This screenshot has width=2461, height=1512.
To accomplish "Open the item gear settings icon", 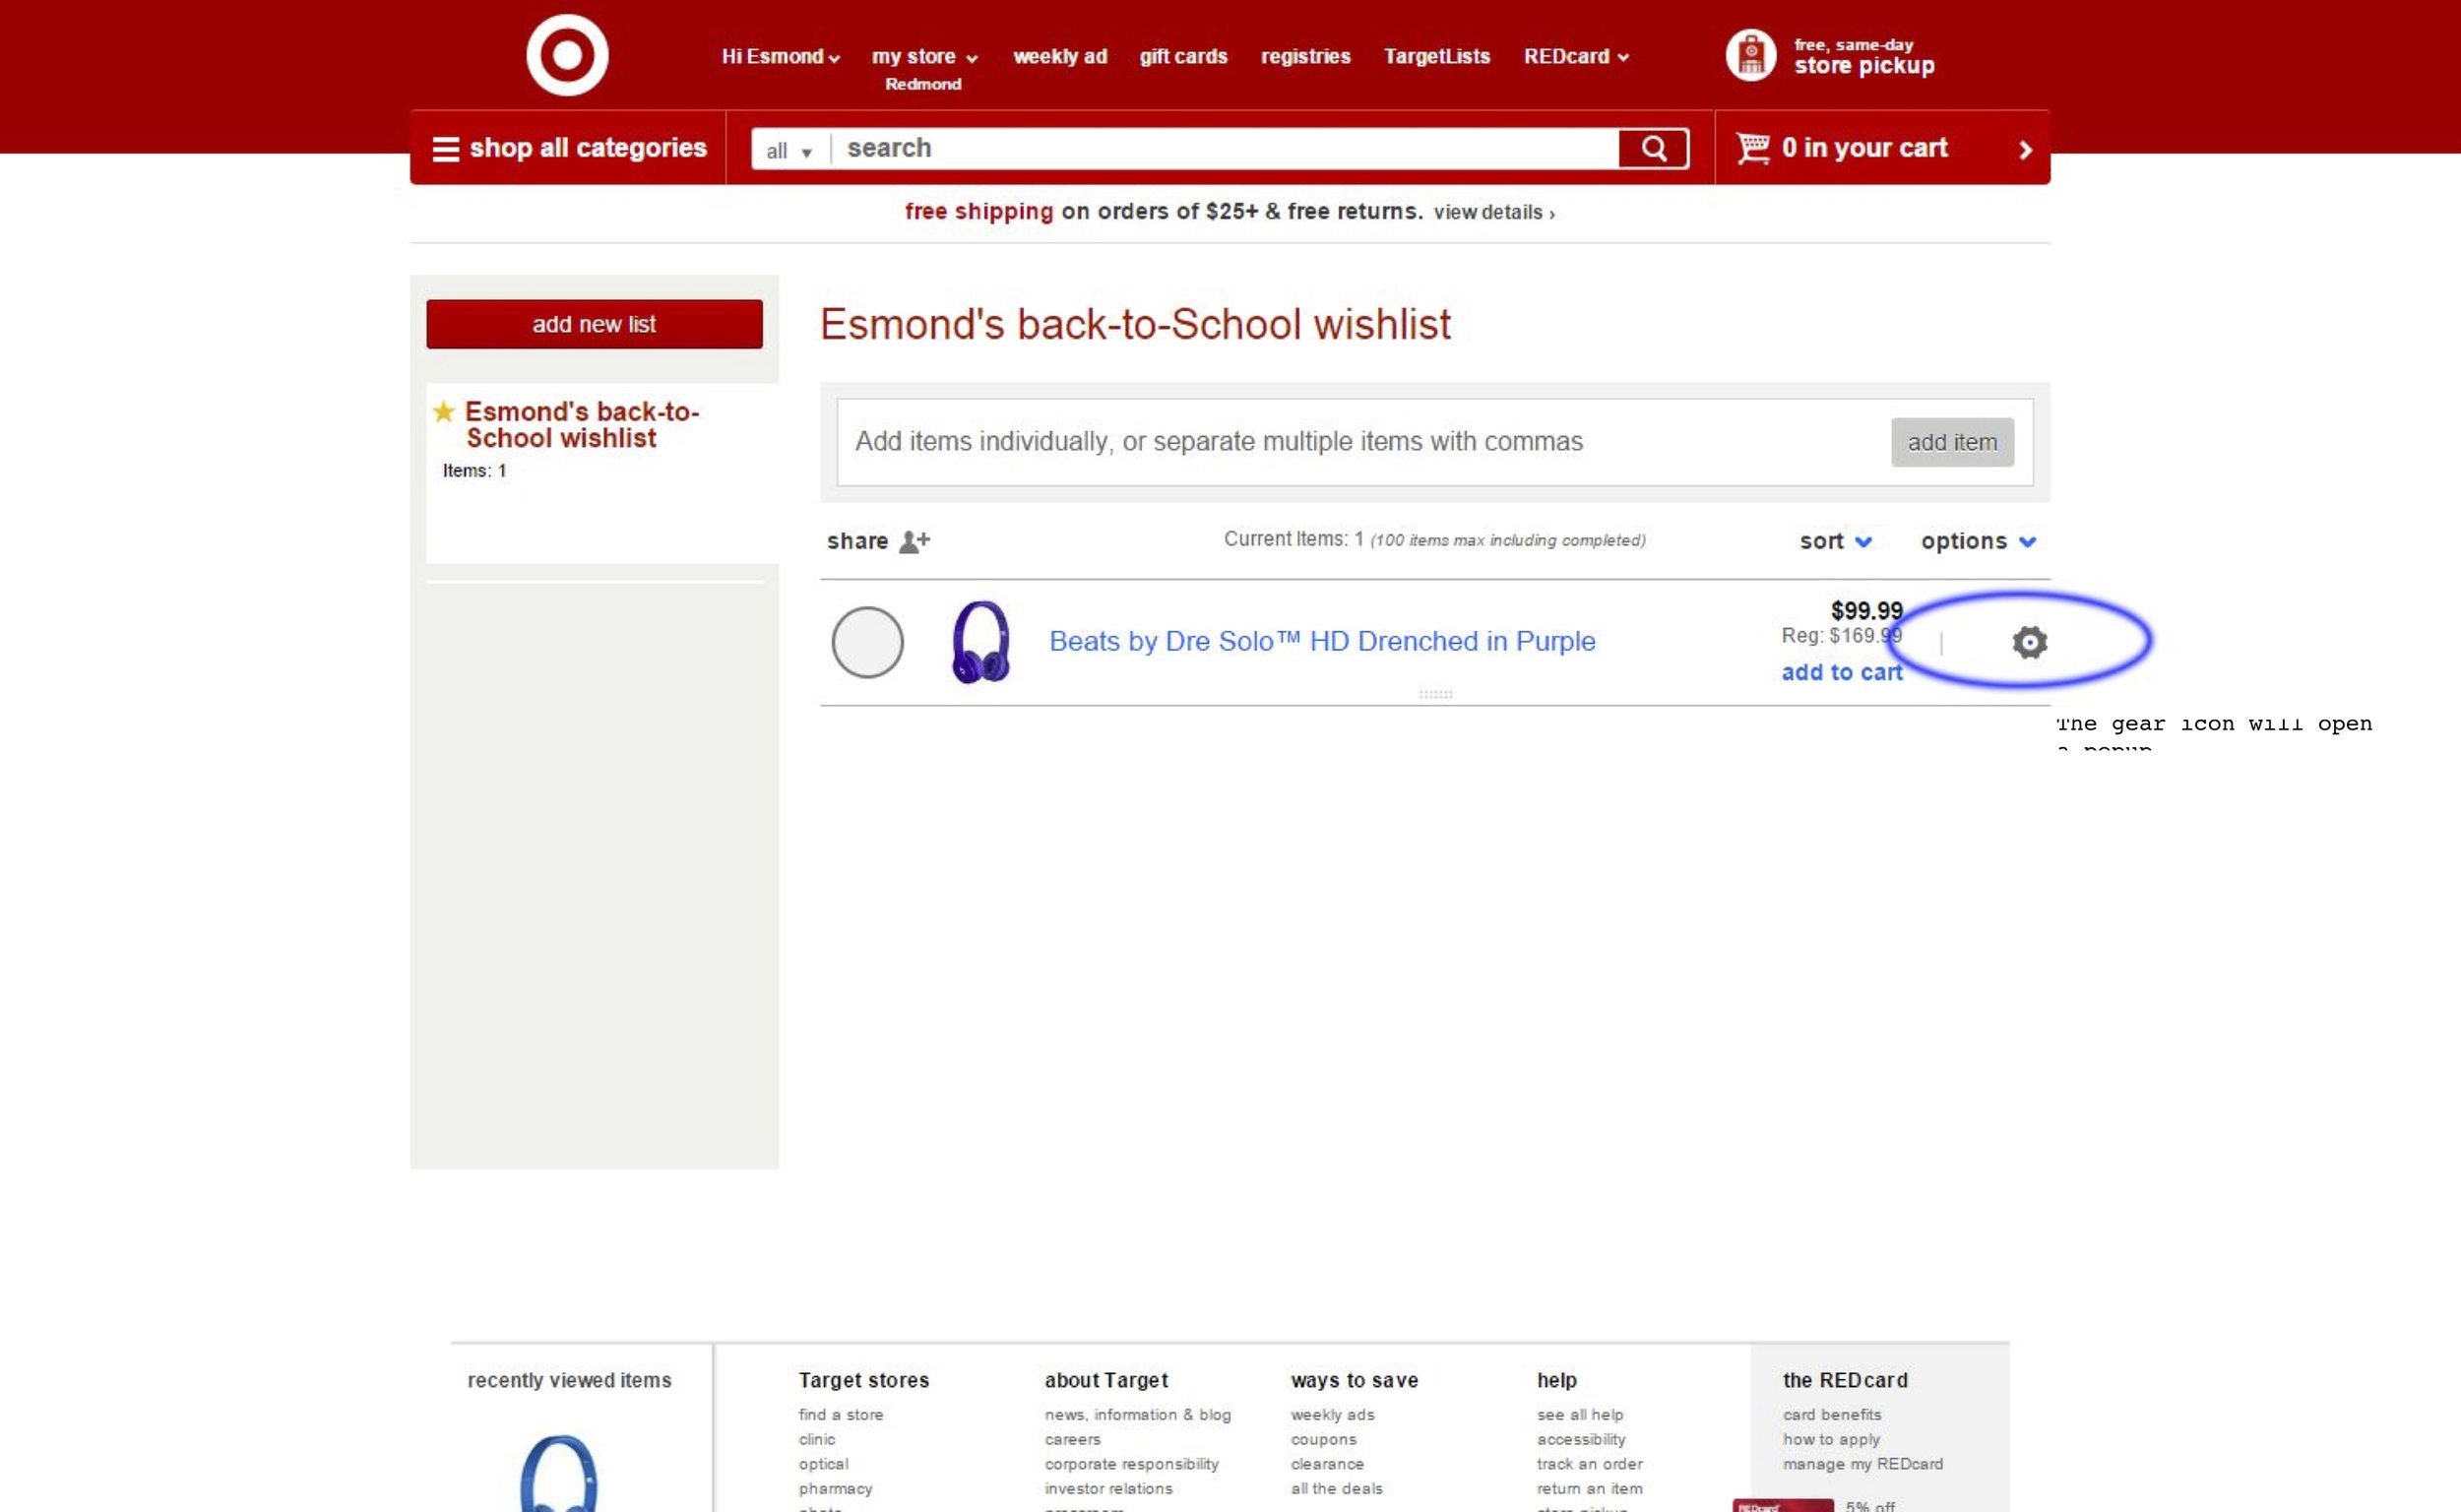I will (2029, 642).
